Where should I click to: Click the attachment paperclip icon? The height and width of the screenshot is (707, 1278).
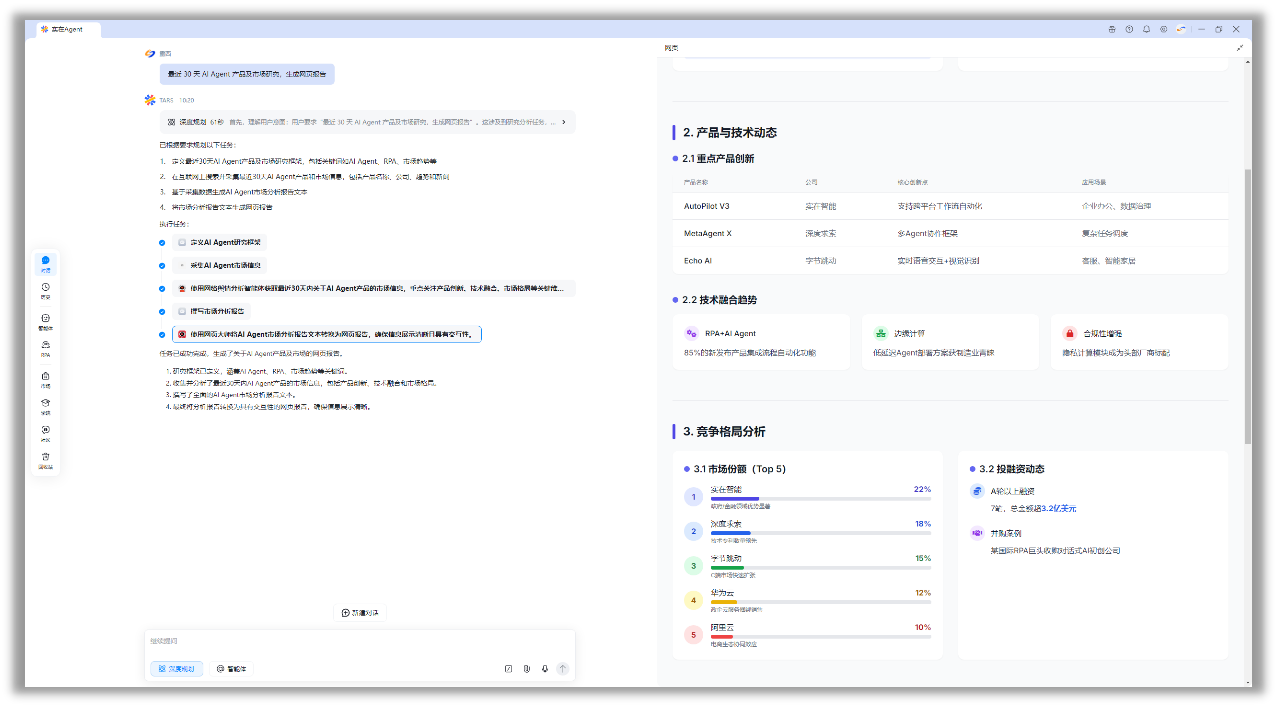(526, 669)
